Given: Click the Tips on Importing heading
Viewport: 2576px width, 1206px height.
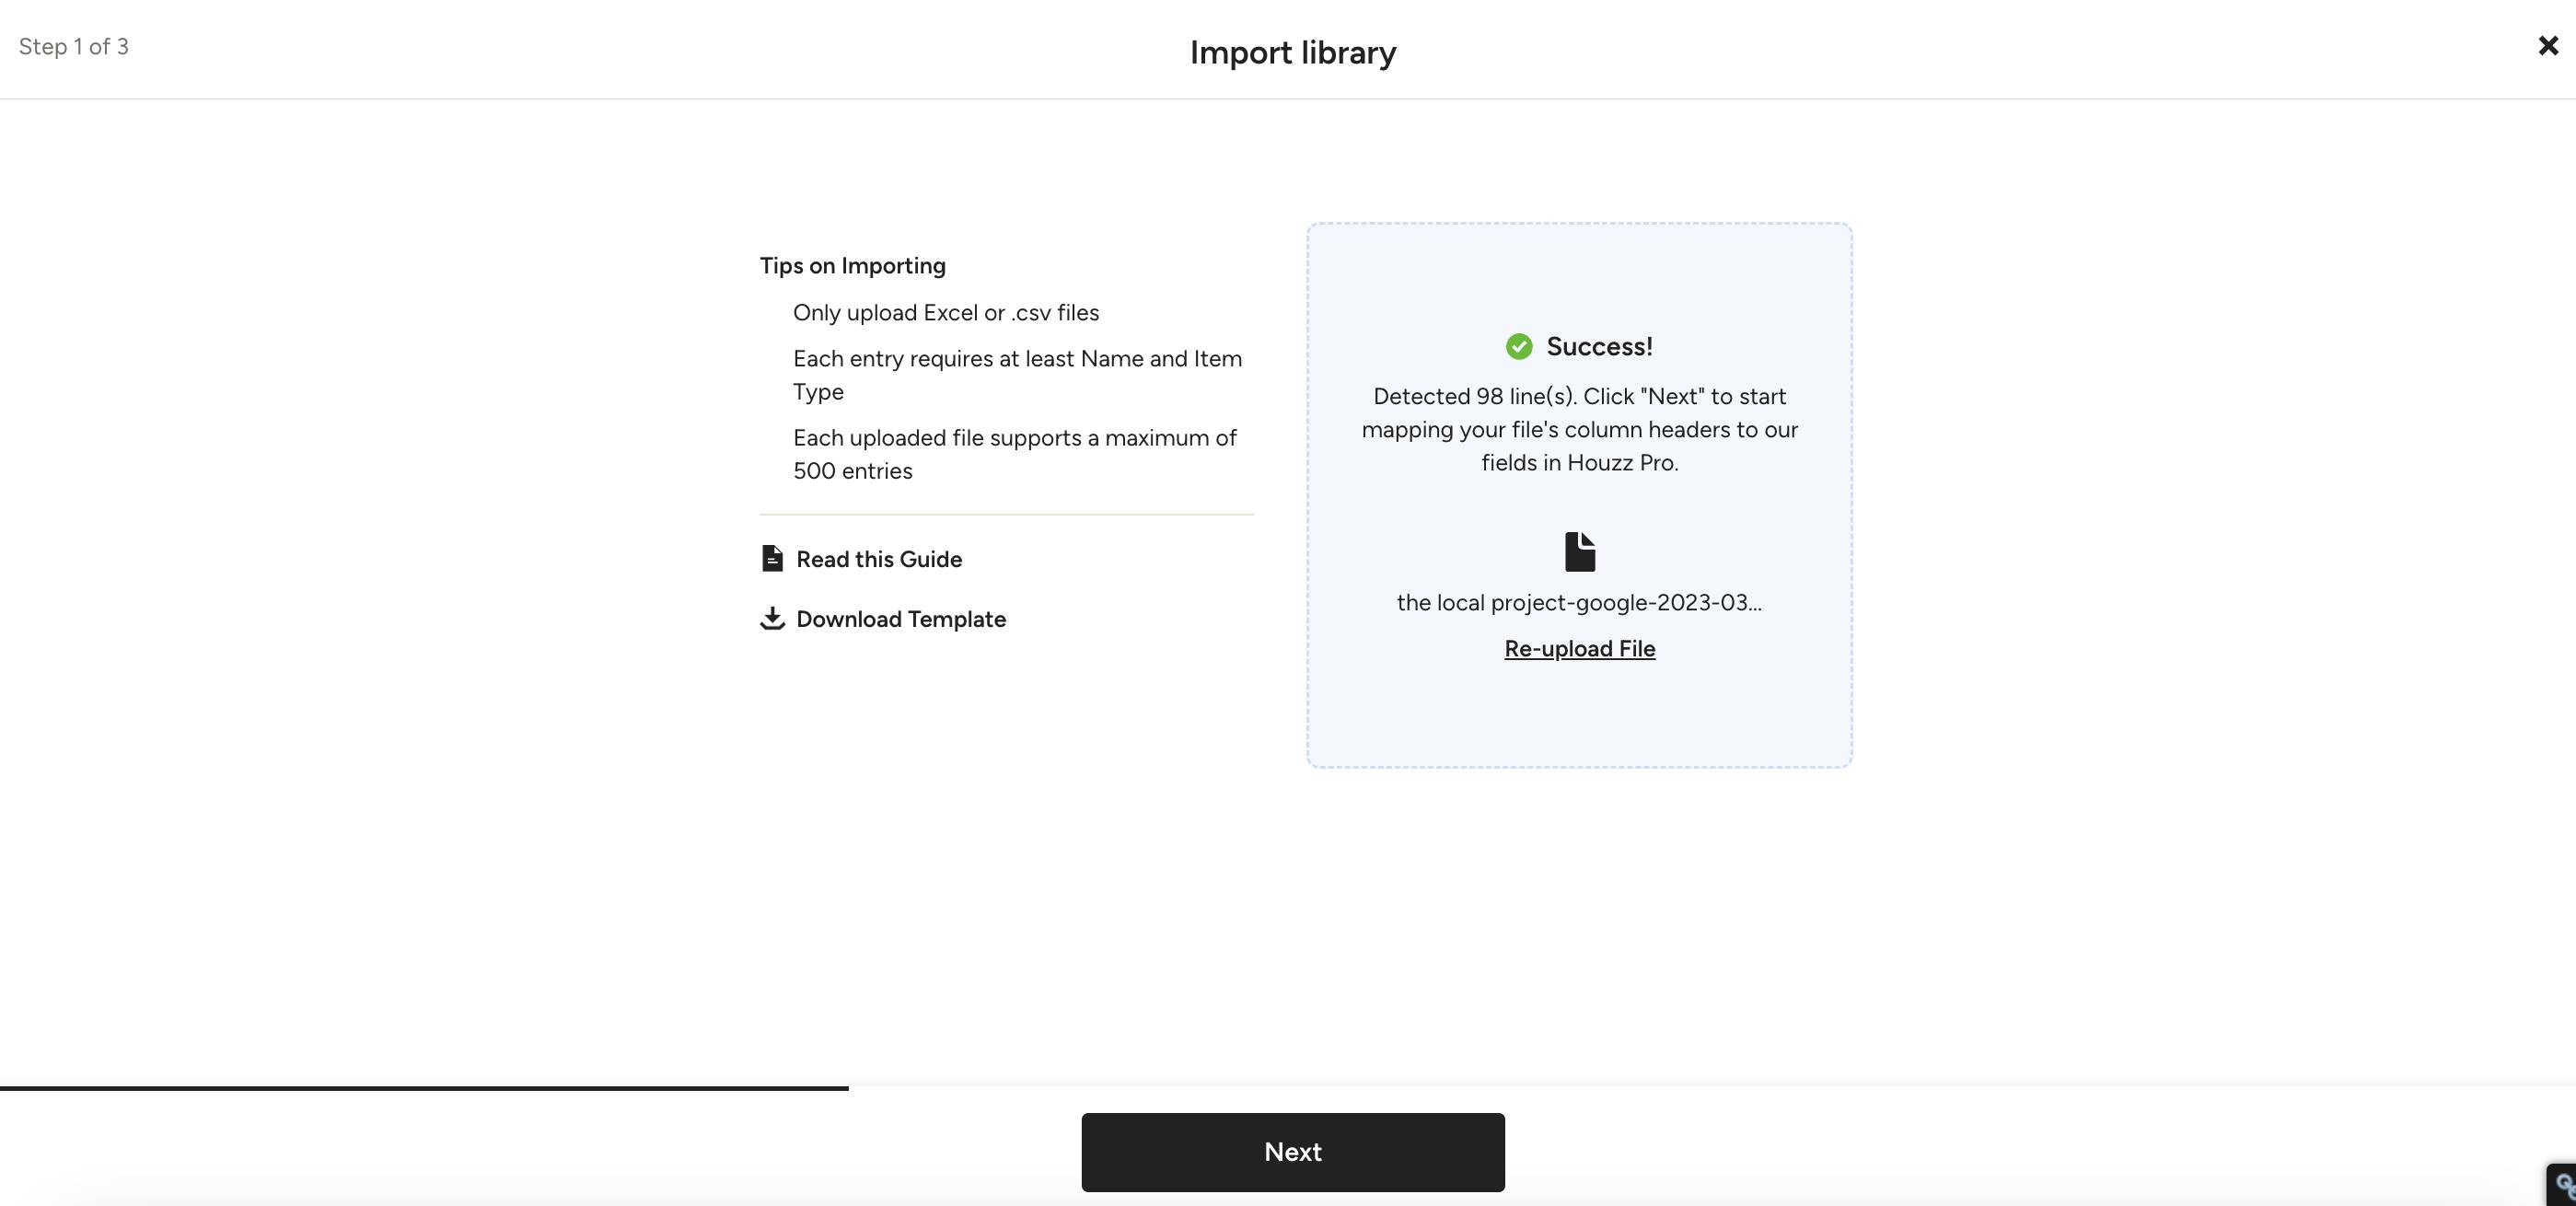Looking at the screenshot, I should [852, 266].
